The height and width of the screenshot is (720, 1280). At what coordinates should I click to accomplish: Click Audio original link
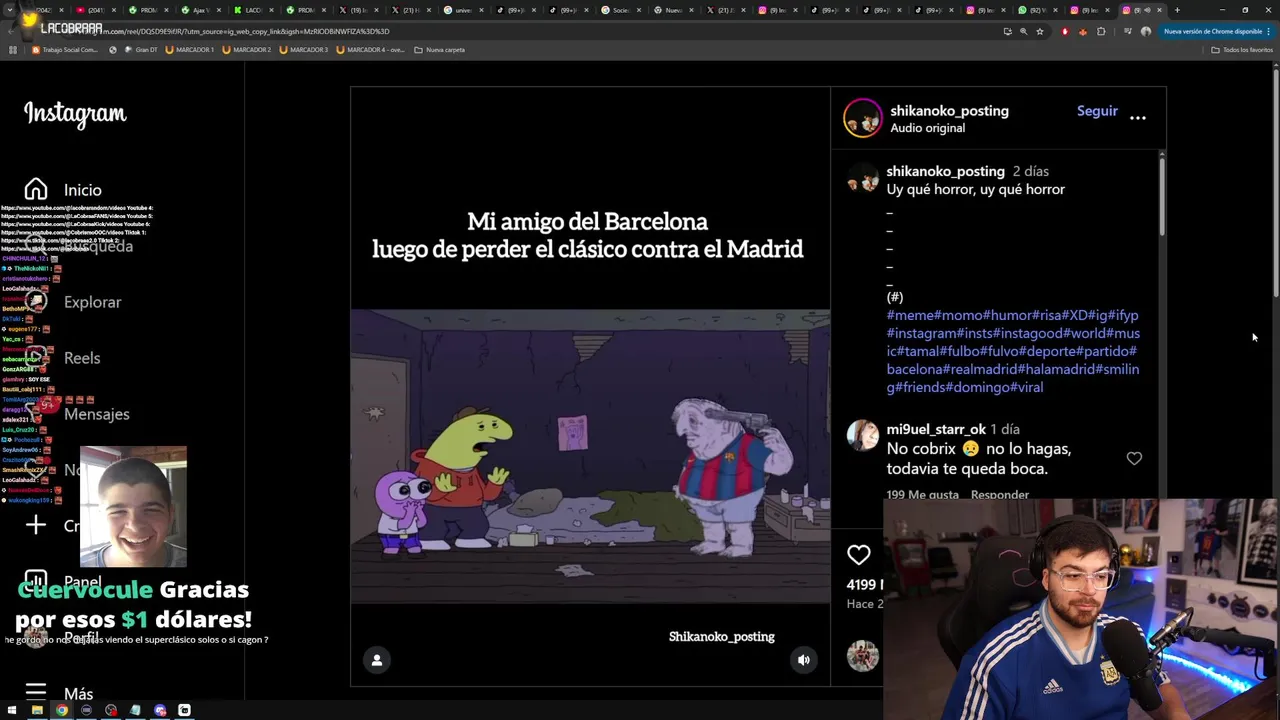click(927, 128)
